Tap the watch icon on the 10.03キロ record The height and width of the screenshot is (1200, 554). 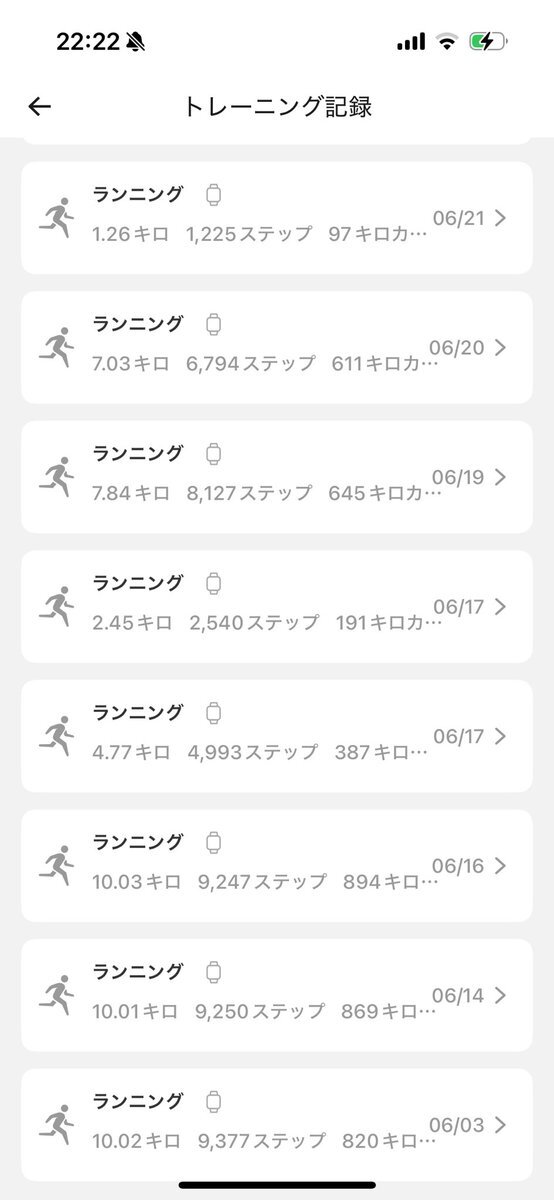tap(213, 842)
